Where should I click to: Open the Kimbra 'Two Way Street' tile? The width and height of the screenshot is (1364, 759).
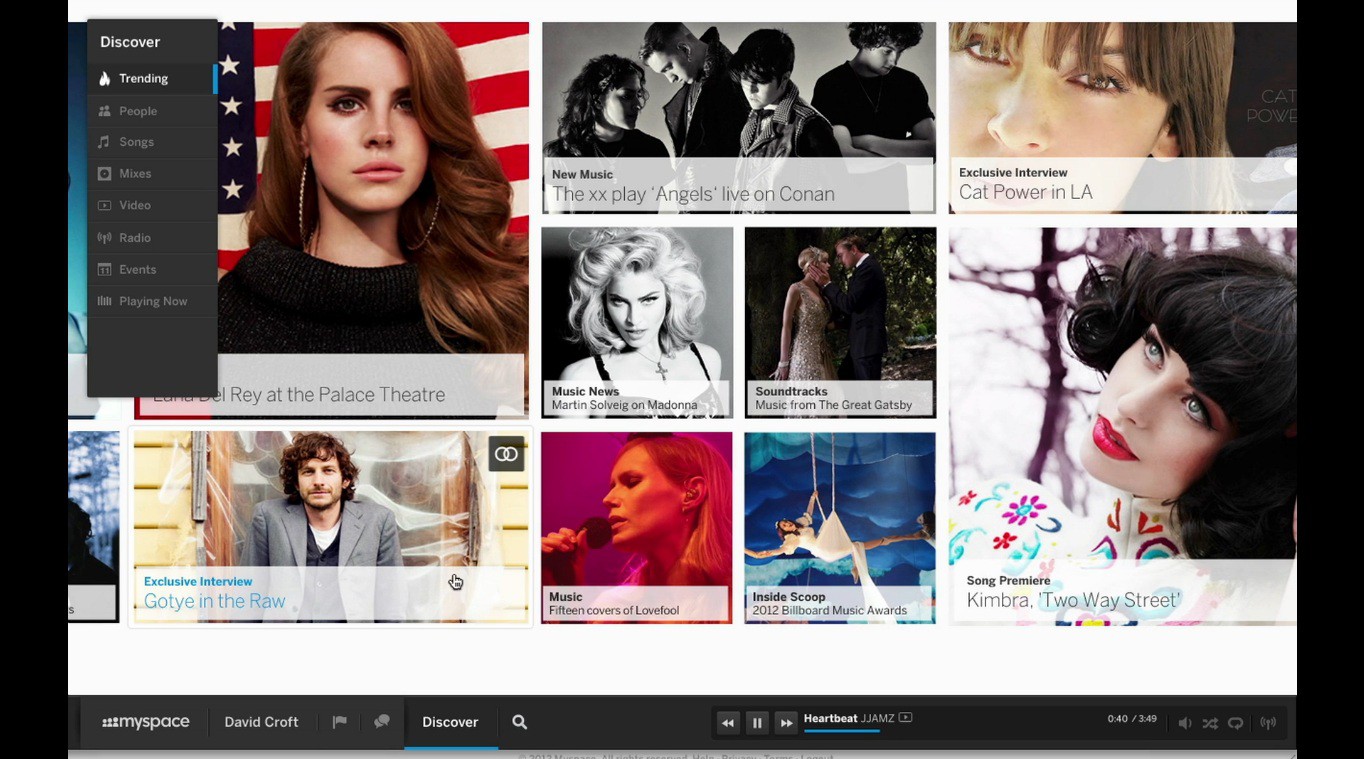point(1073,600)
